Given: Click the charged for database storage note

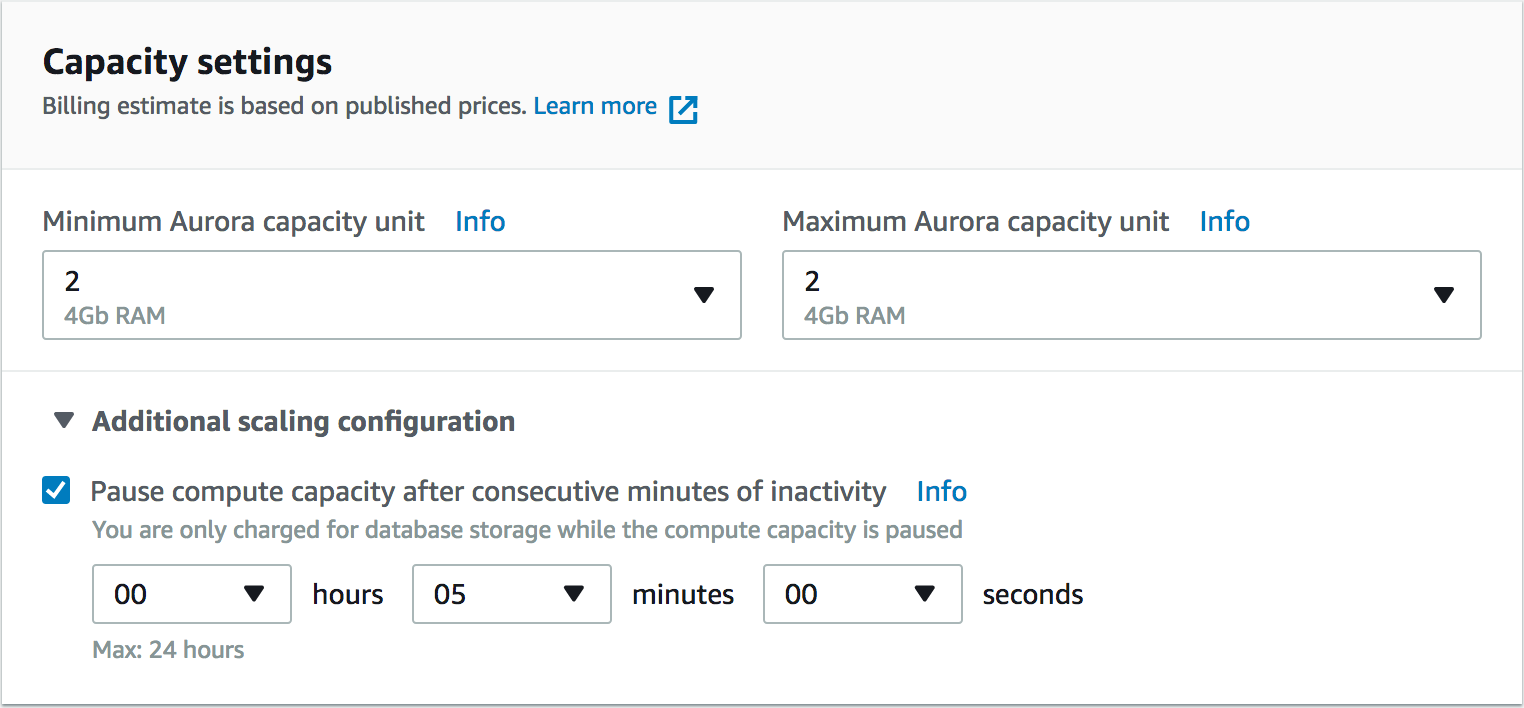Looking at the screenshot, I should coord(527,529).
